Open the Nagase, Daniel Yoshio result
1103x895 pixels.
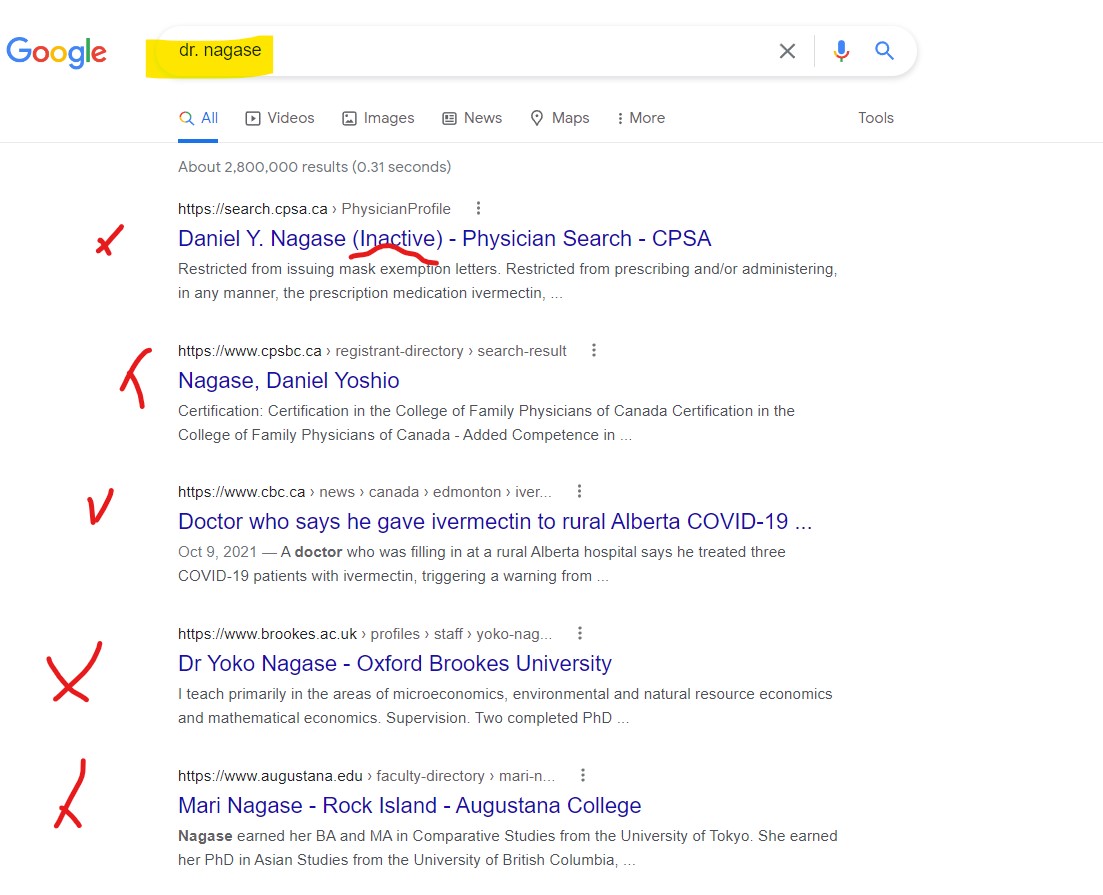coord(288,381)
